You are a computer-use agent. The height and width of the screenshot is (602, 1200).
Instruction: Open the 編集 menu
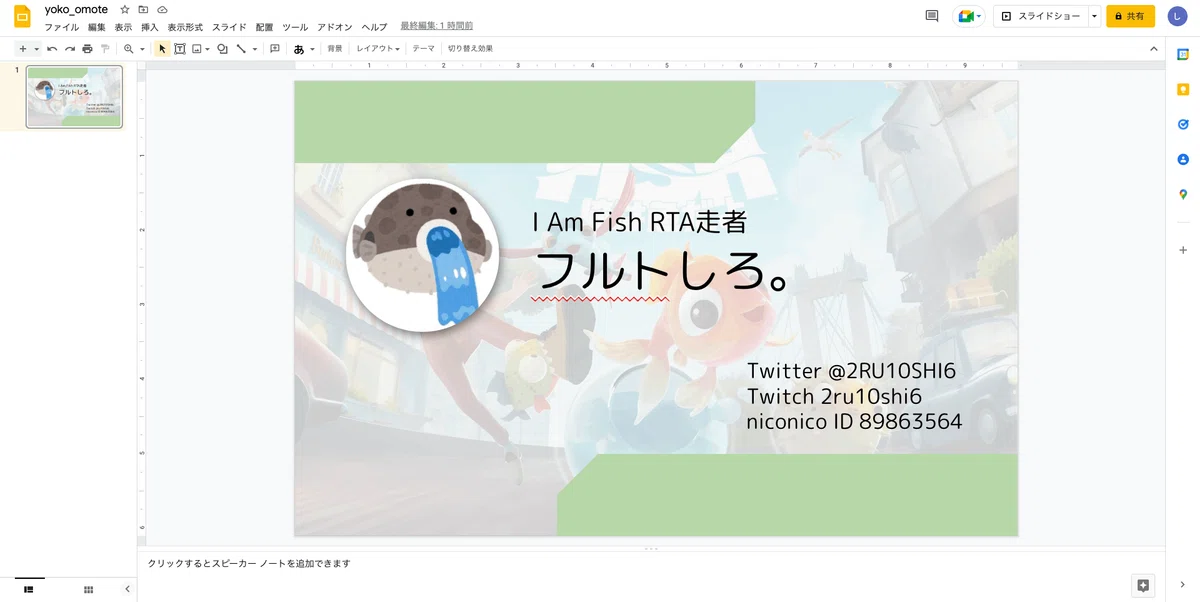pyautogui.click(x=96, y=27)
